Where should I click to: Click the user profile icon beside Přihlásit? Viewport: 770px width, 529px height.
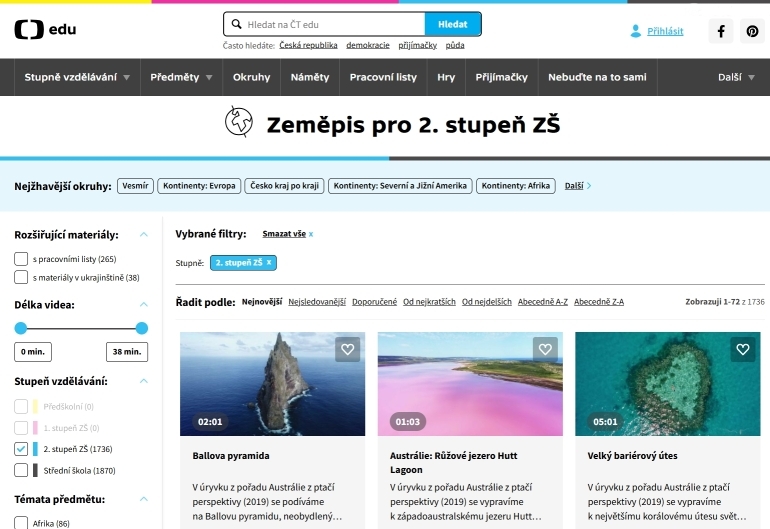(635, 31)
